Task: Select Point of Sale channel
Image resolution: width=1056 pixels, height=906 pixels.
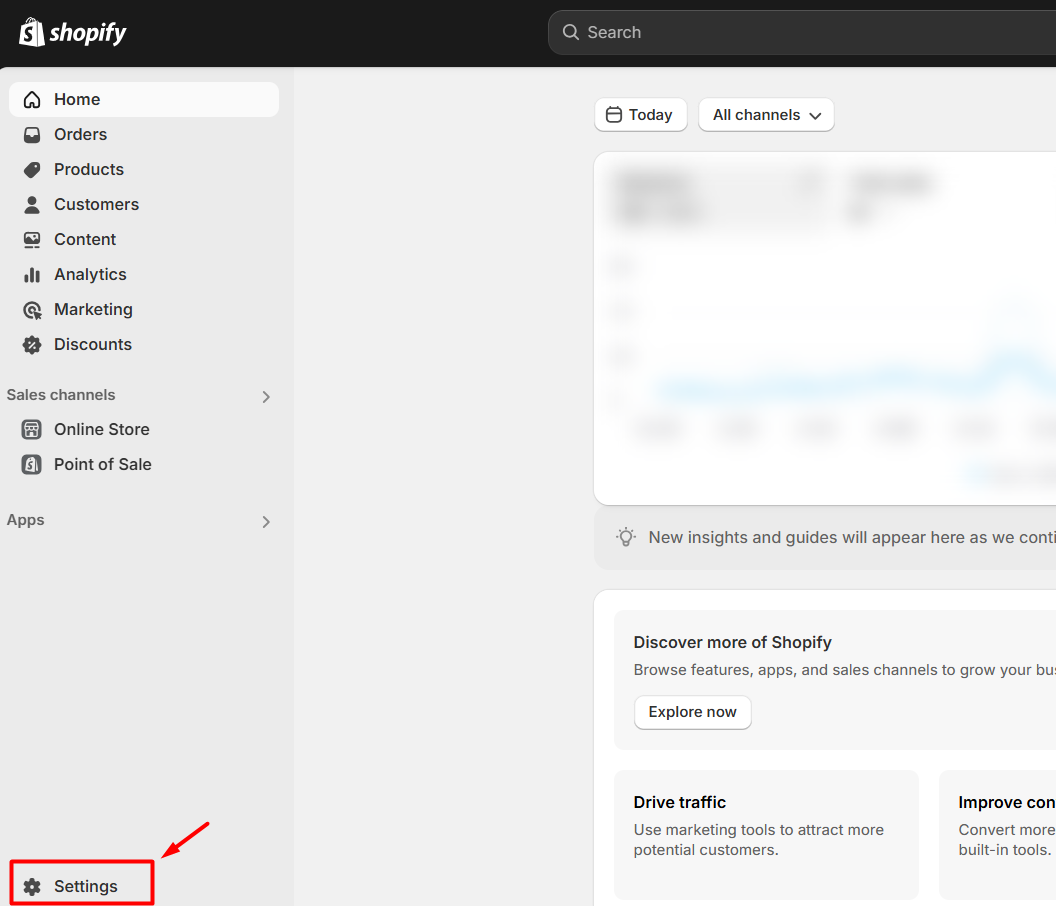Action: [x=144, y=465]
